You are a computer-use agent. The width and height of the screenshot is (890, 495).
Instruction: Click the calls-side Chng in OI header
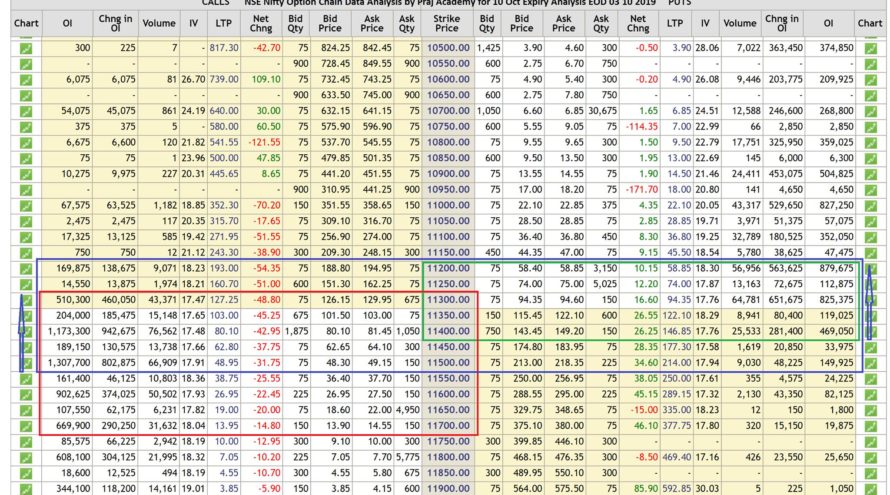115,23
